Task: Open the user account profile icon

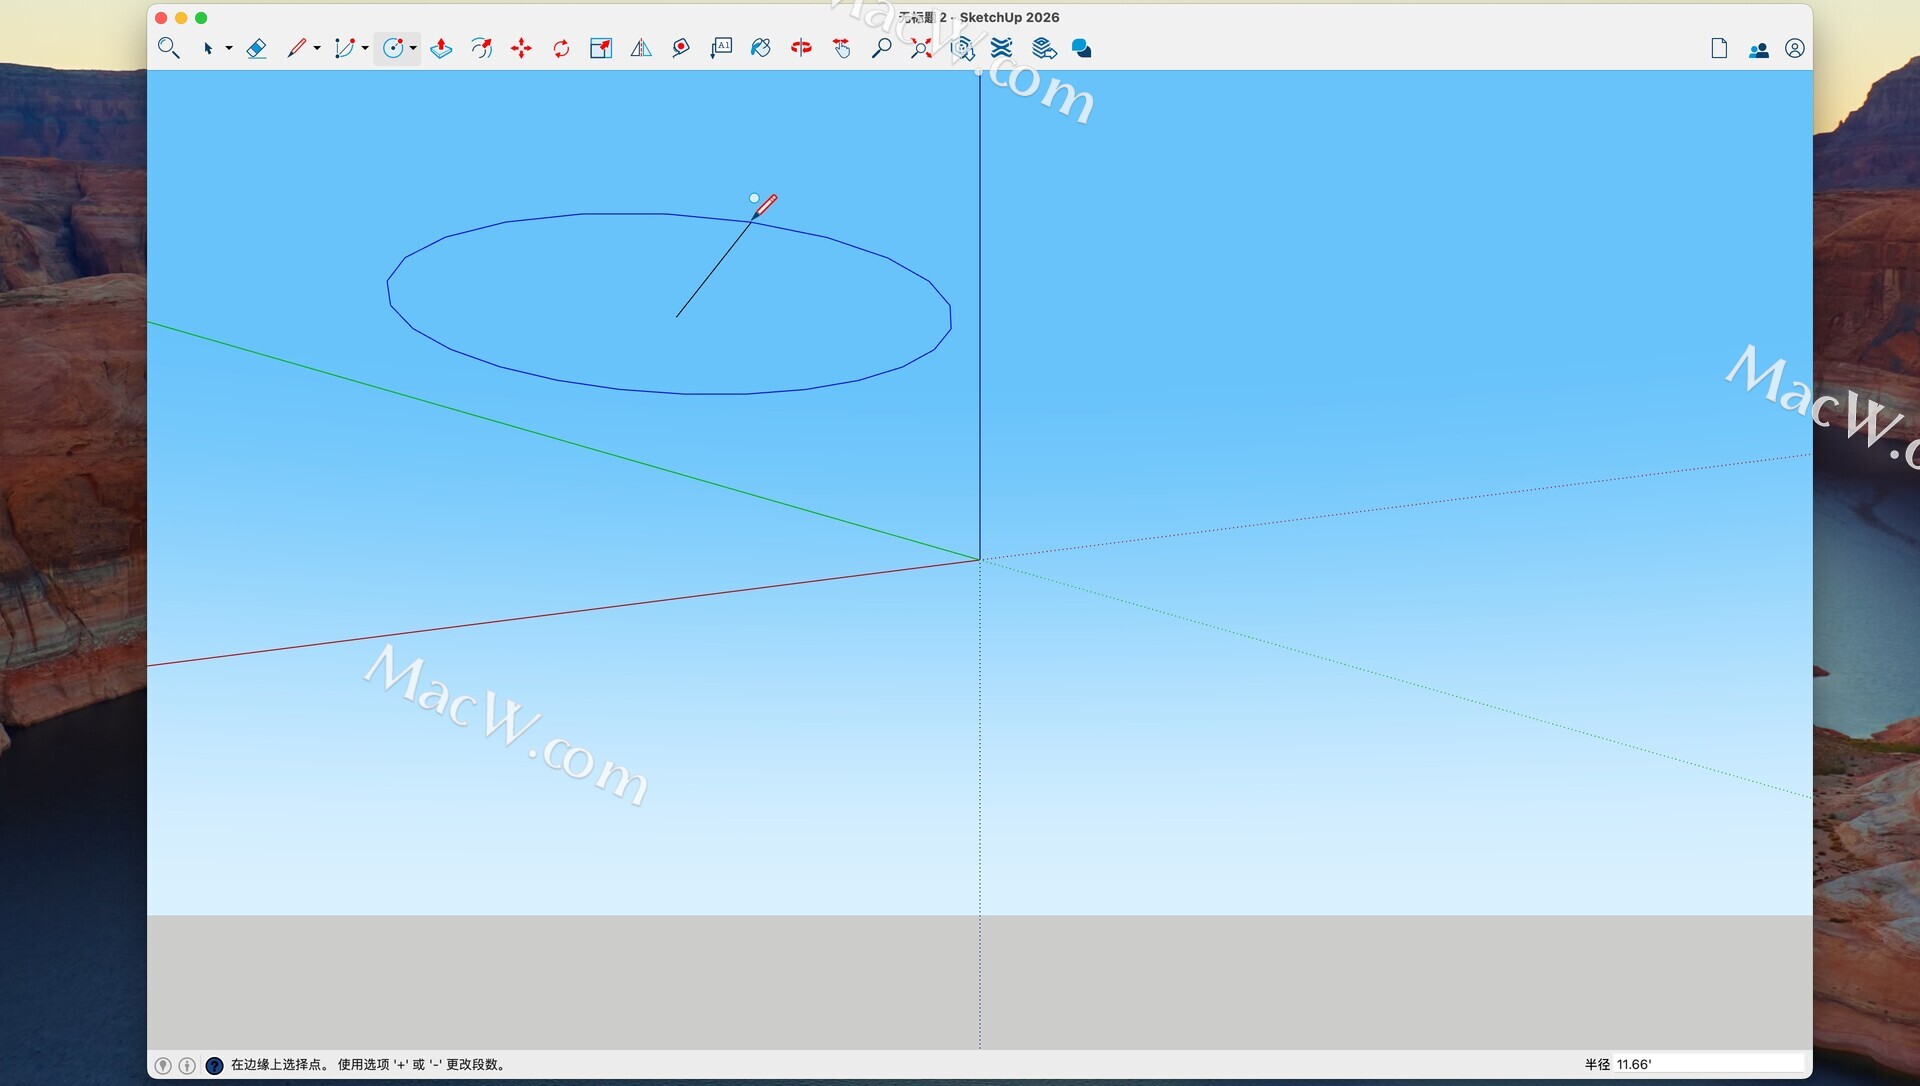Action: pyautogui.click(x=1794, y=48)
